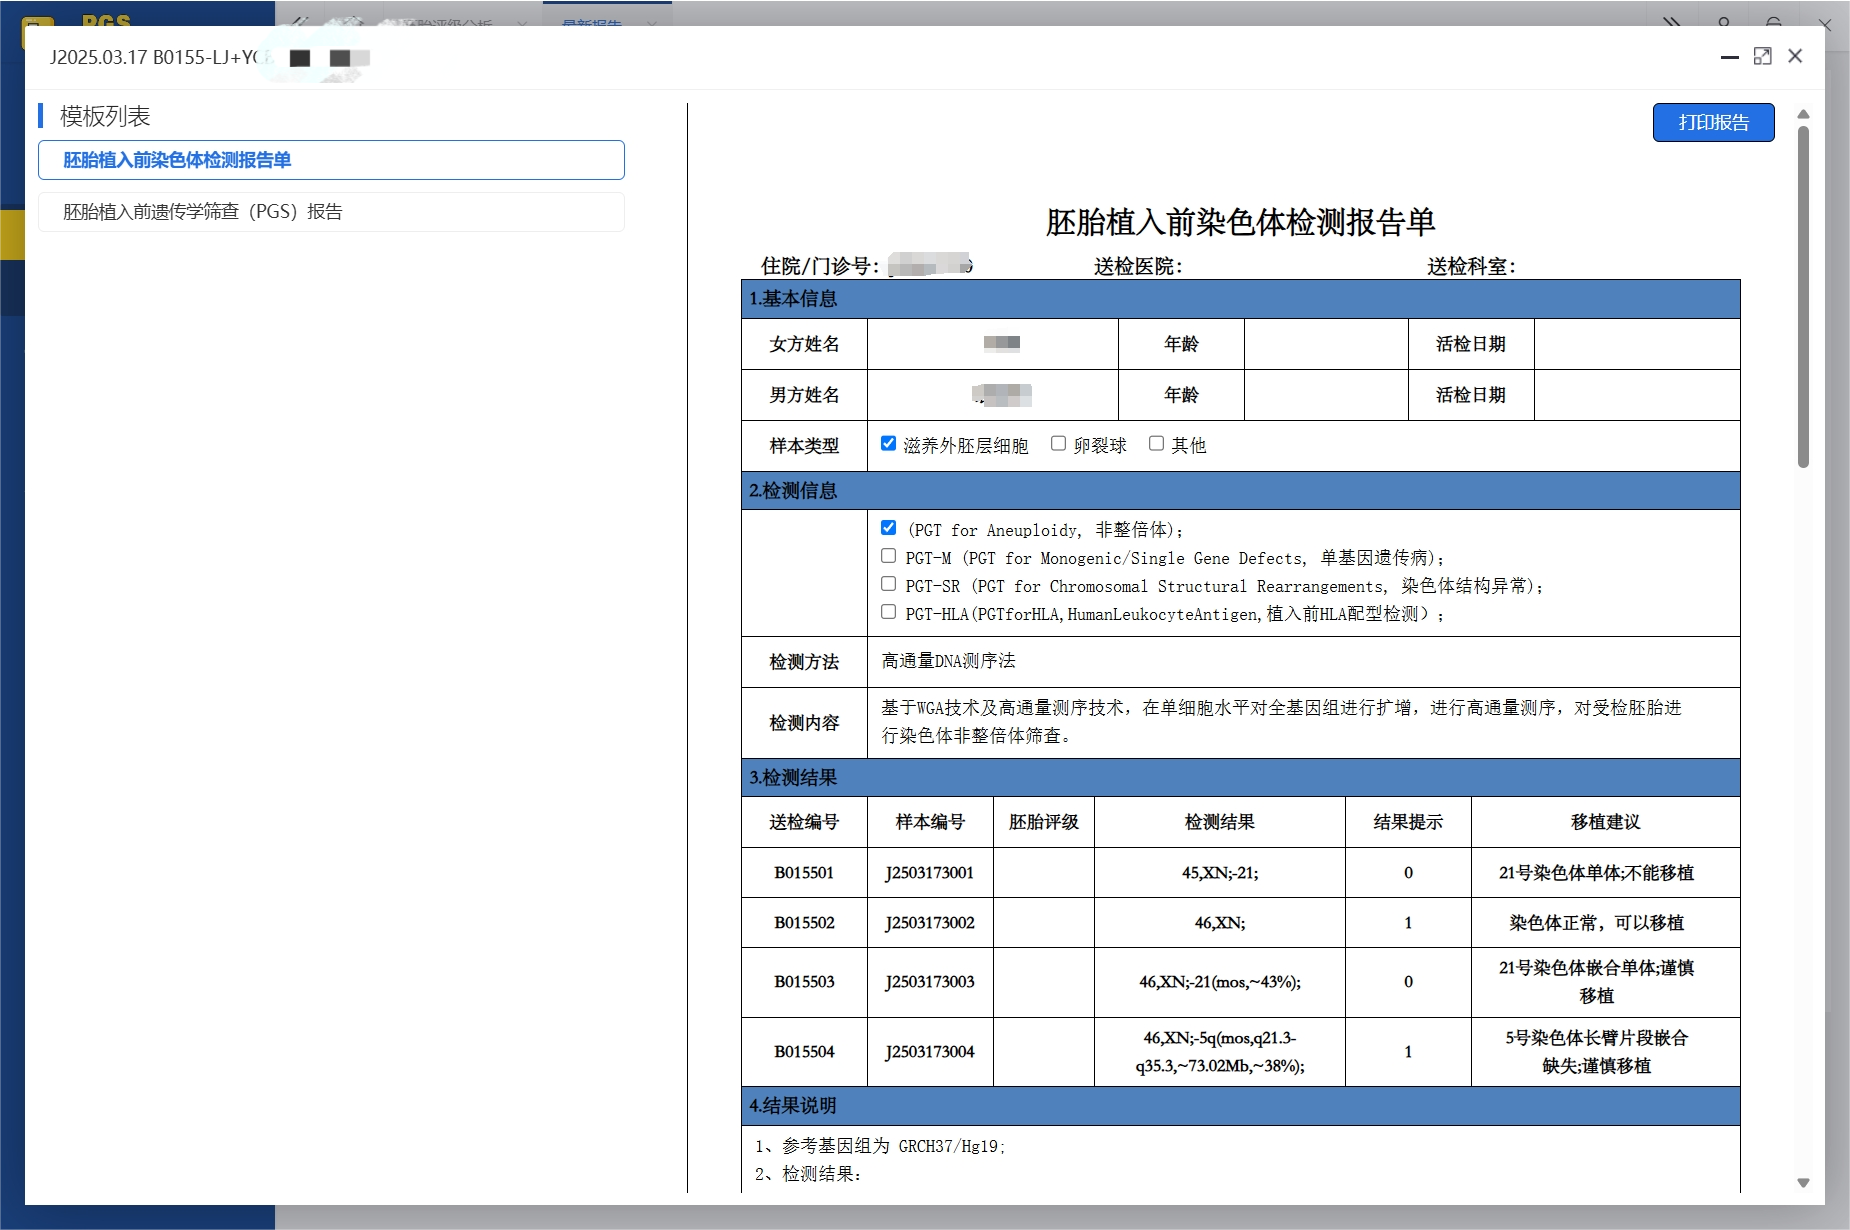Click the 打印报告 button
This screenshot has height=1230, width=1850.
coord(1713,122)
